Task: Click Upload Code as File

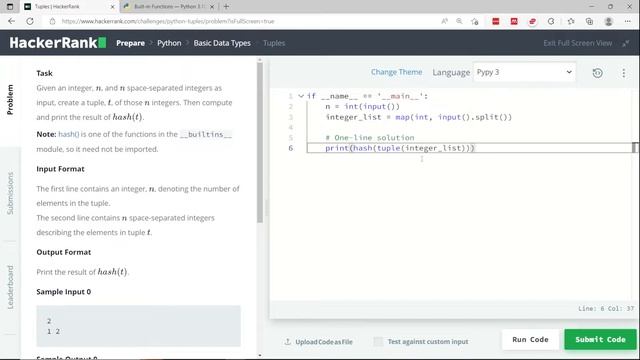Action: click(x=324, y=342)
